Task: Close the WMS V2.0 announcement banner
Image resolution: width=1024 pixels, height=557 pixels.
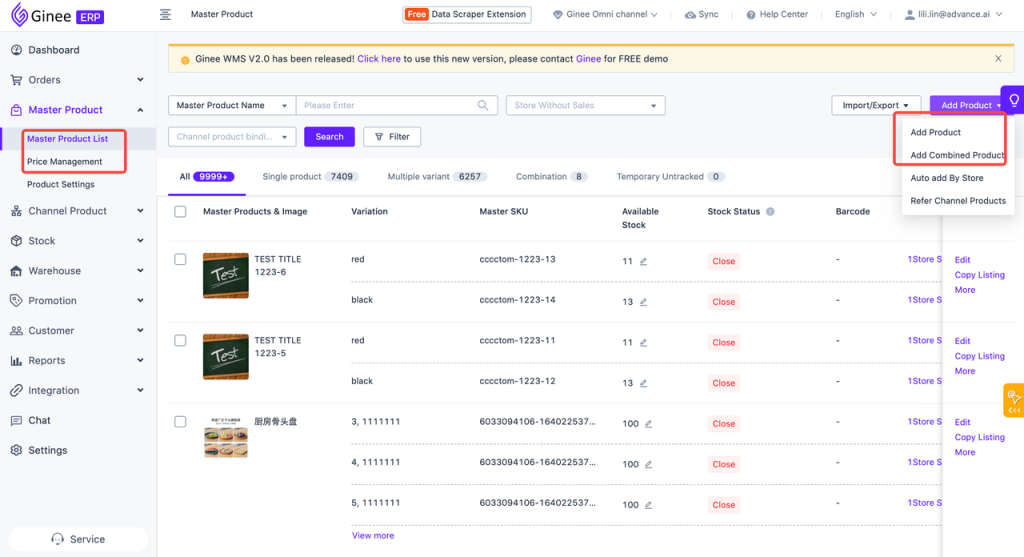Action: point(998,59)
